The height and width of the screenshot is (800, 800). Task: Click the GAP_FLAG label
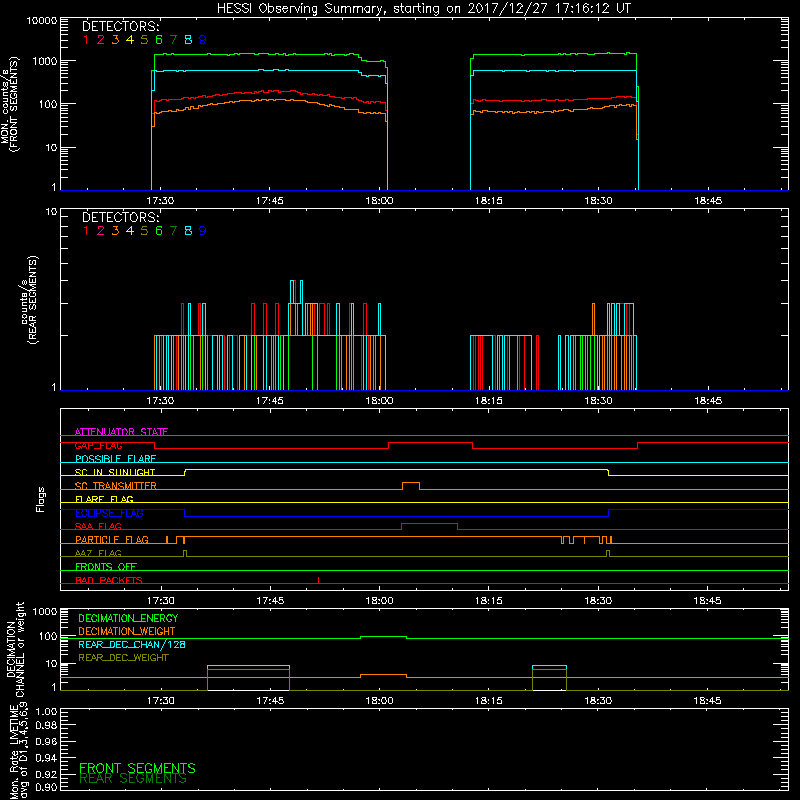tap(98, 445)
